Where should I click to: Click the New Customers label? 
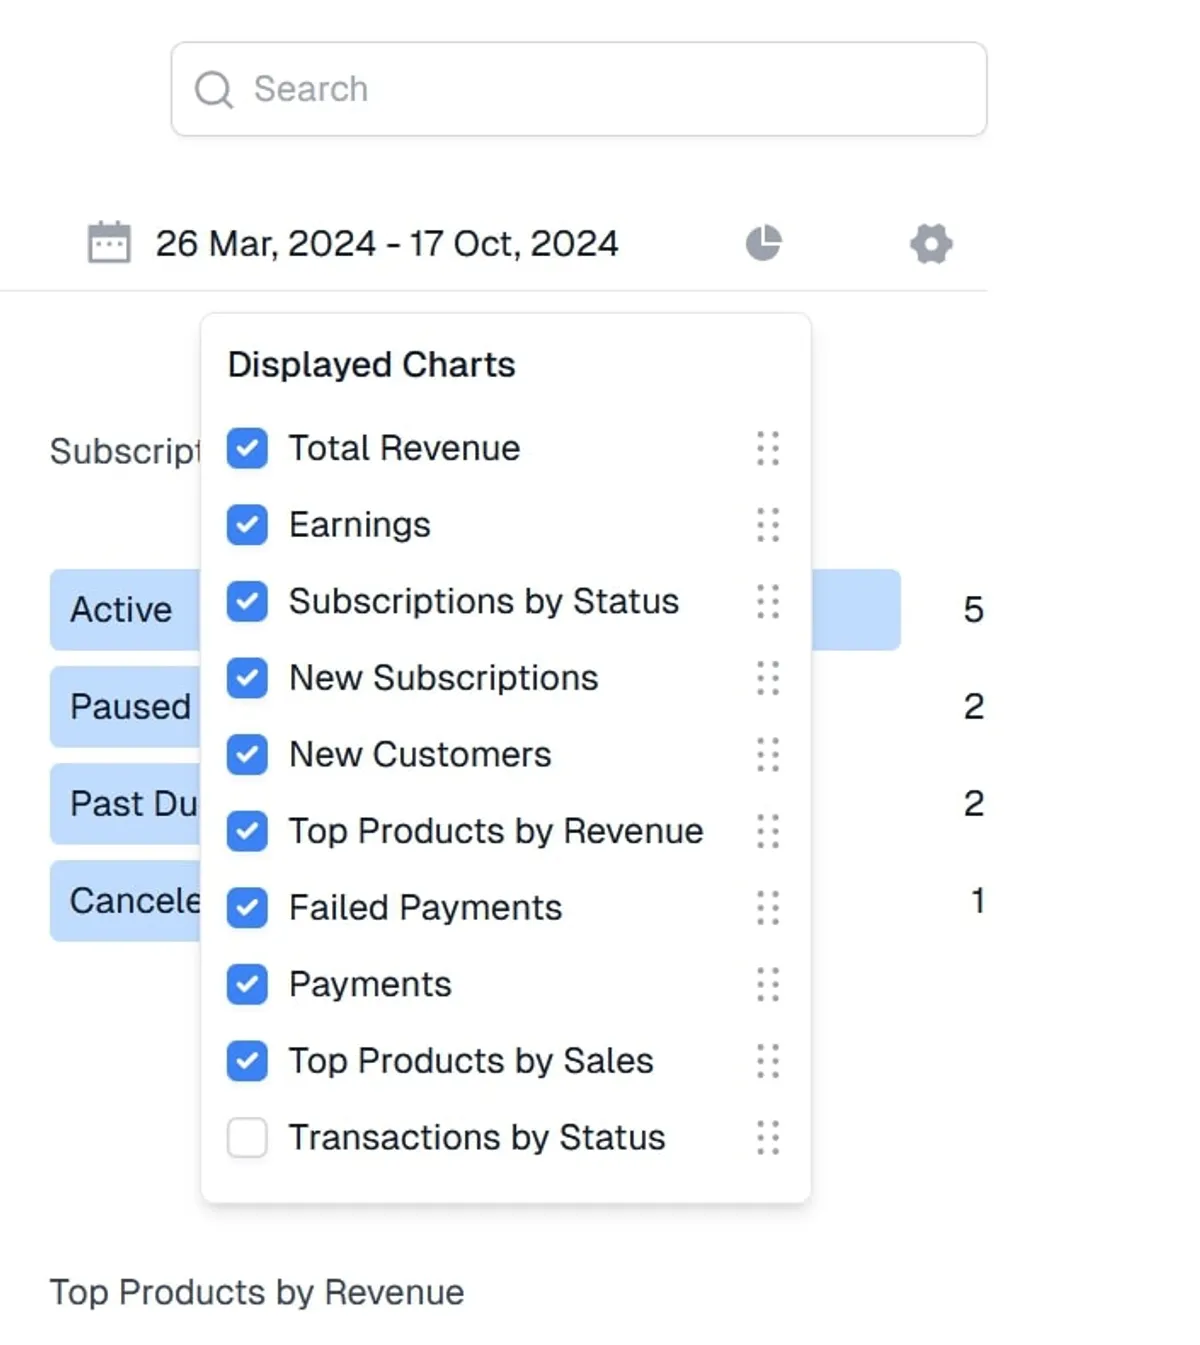420,755
